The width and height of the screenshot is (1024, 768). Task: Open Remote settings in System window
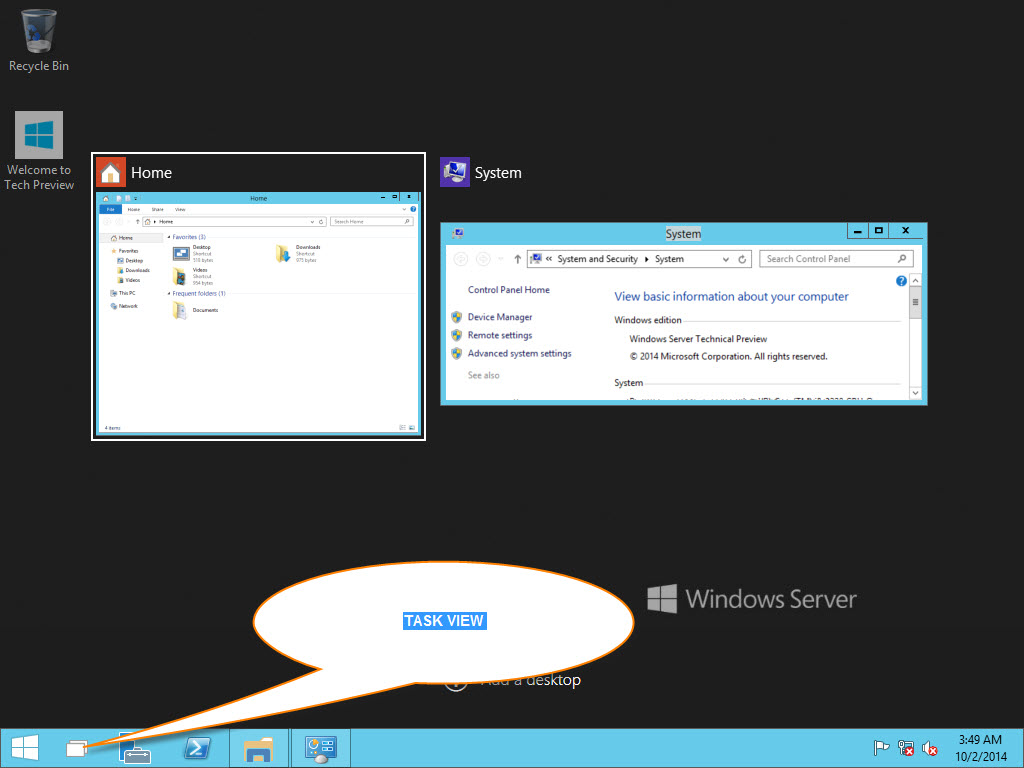500,335
